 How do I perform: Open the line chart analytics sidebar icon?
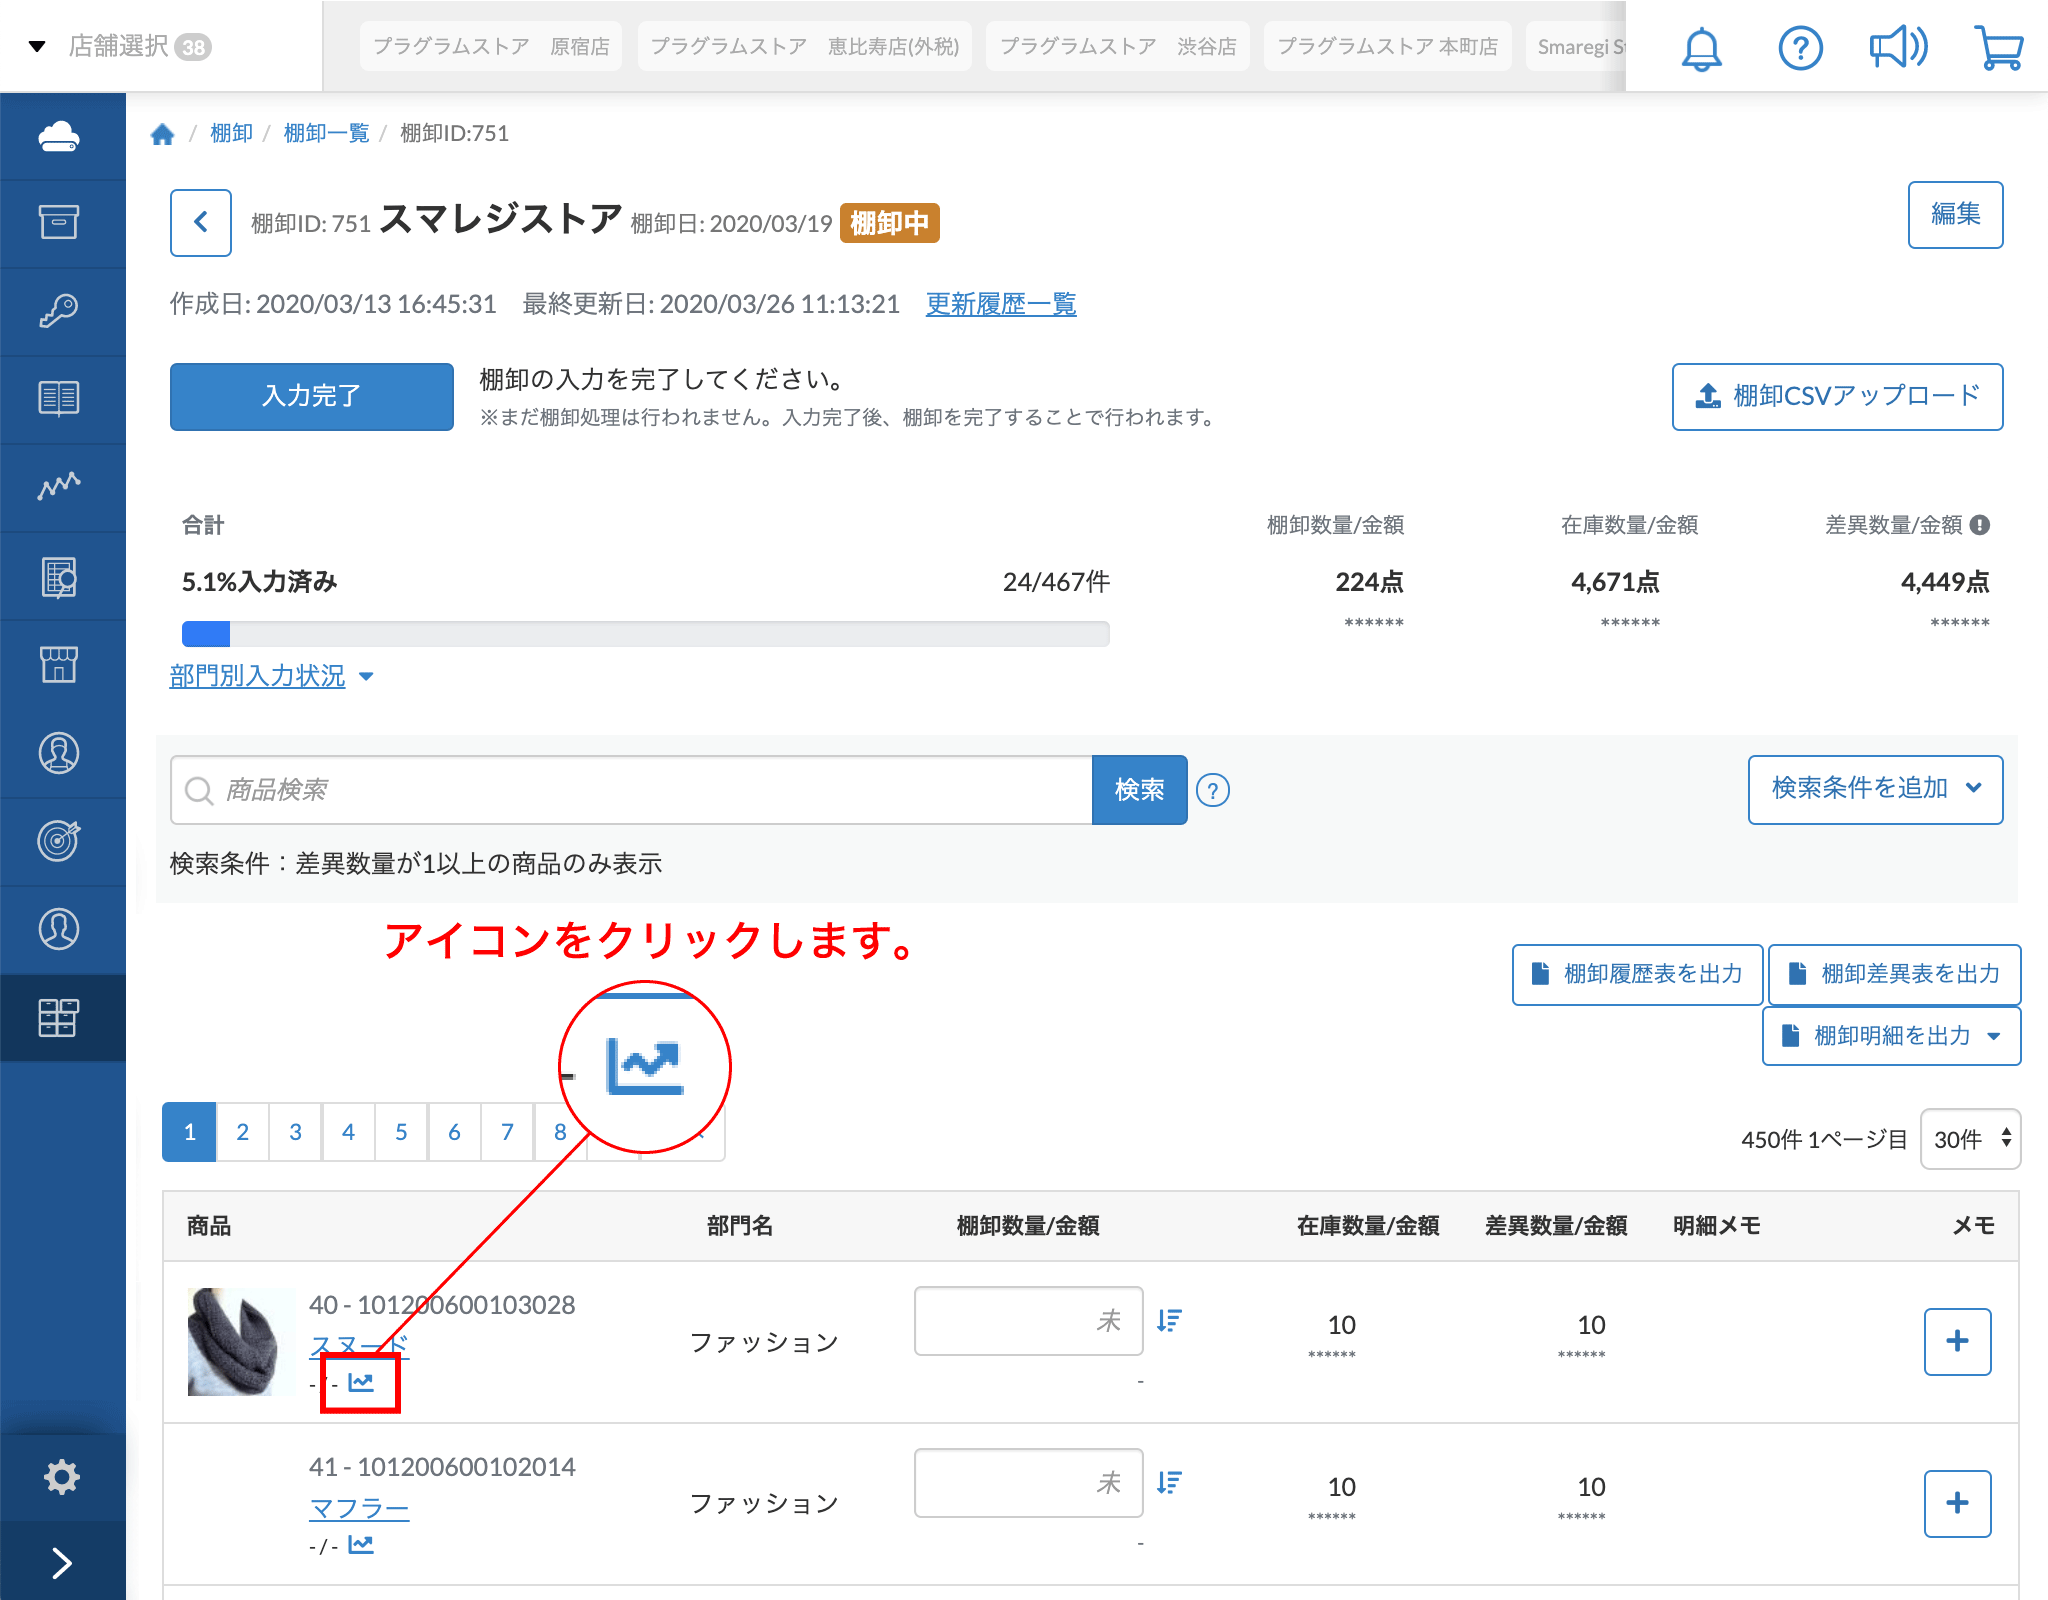[x=59, y=486]
